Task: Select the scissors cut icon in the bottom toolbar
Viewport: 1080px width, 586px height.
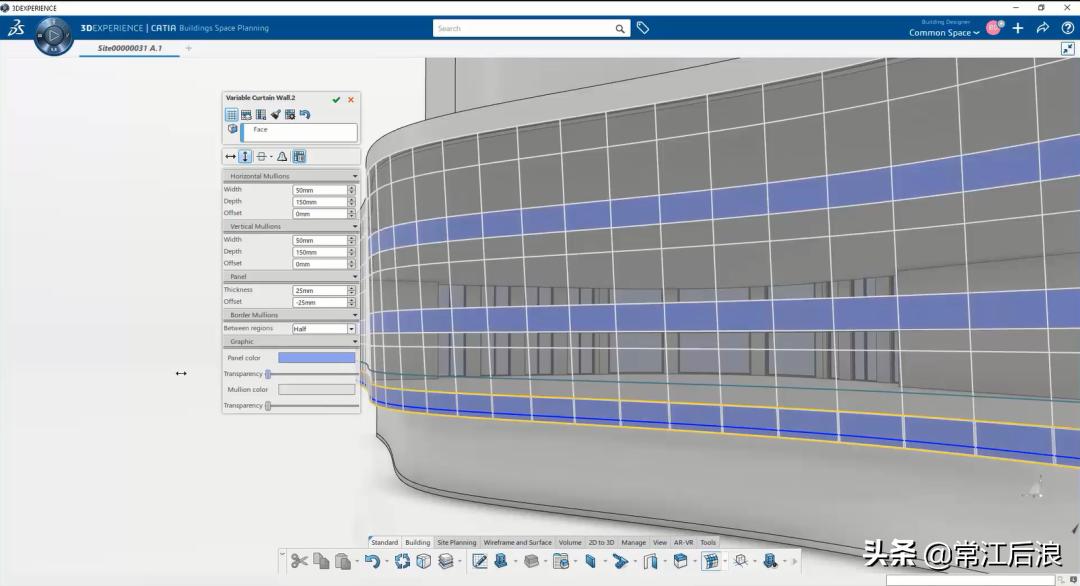Action: 301,560
